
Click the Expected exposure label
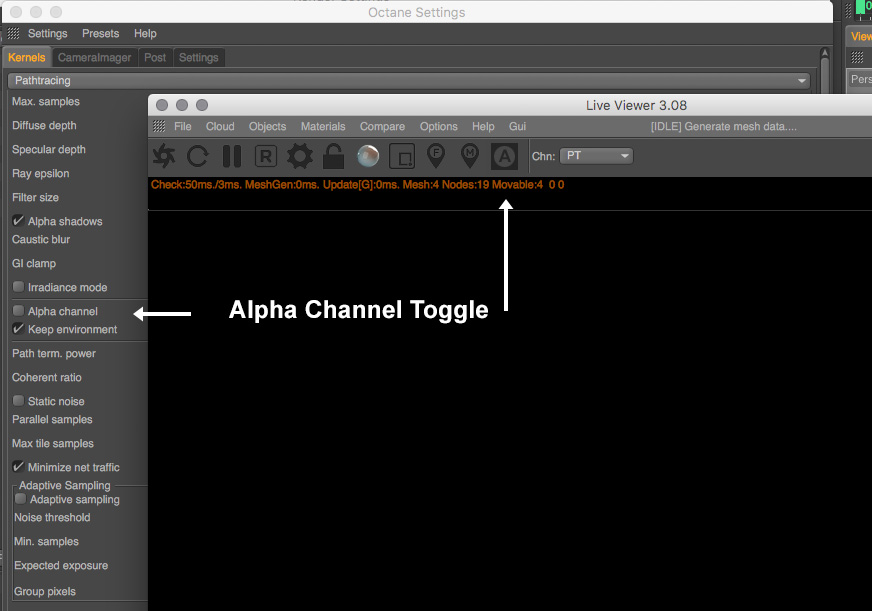coord(61,565)
